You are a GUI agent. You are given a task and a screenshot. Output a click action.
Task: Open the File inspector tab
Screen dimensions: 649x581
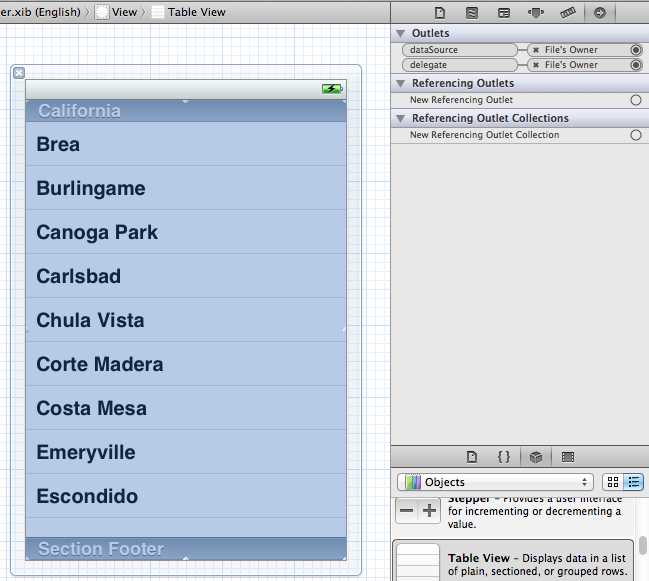pos(440,13)
